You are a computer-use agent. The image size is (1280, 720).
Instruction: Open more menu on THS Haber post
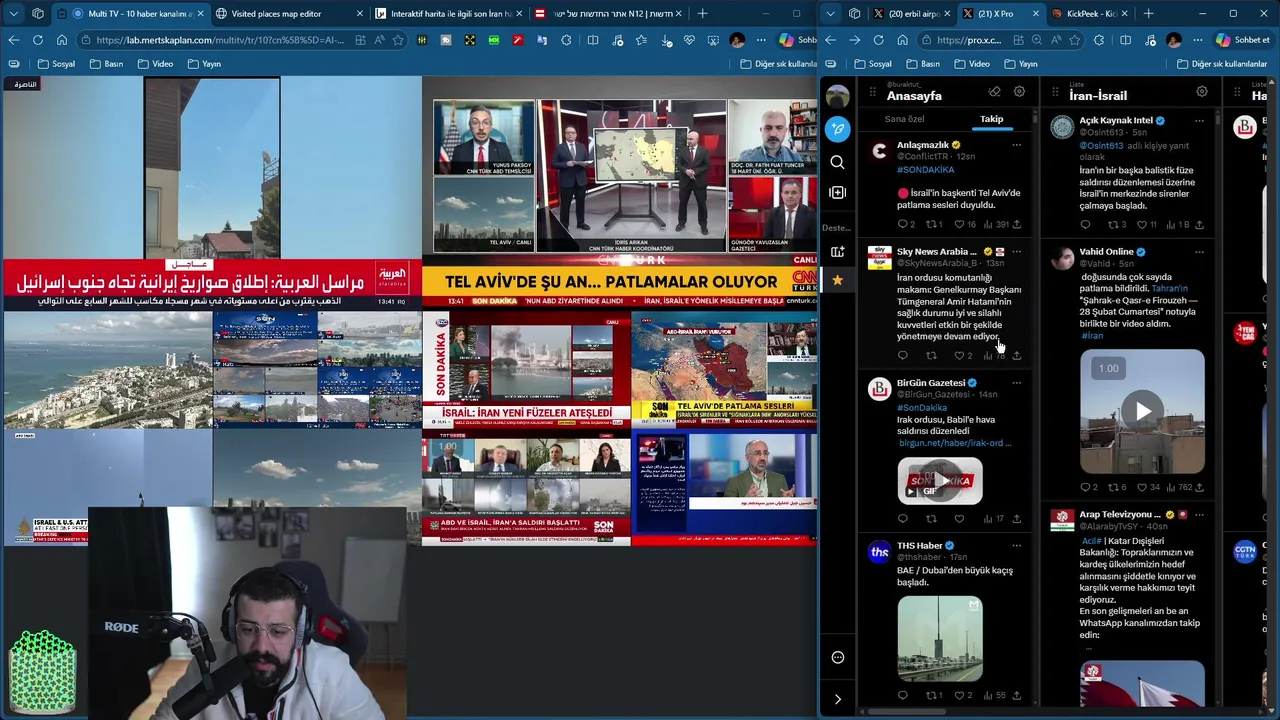point(1016,546)
